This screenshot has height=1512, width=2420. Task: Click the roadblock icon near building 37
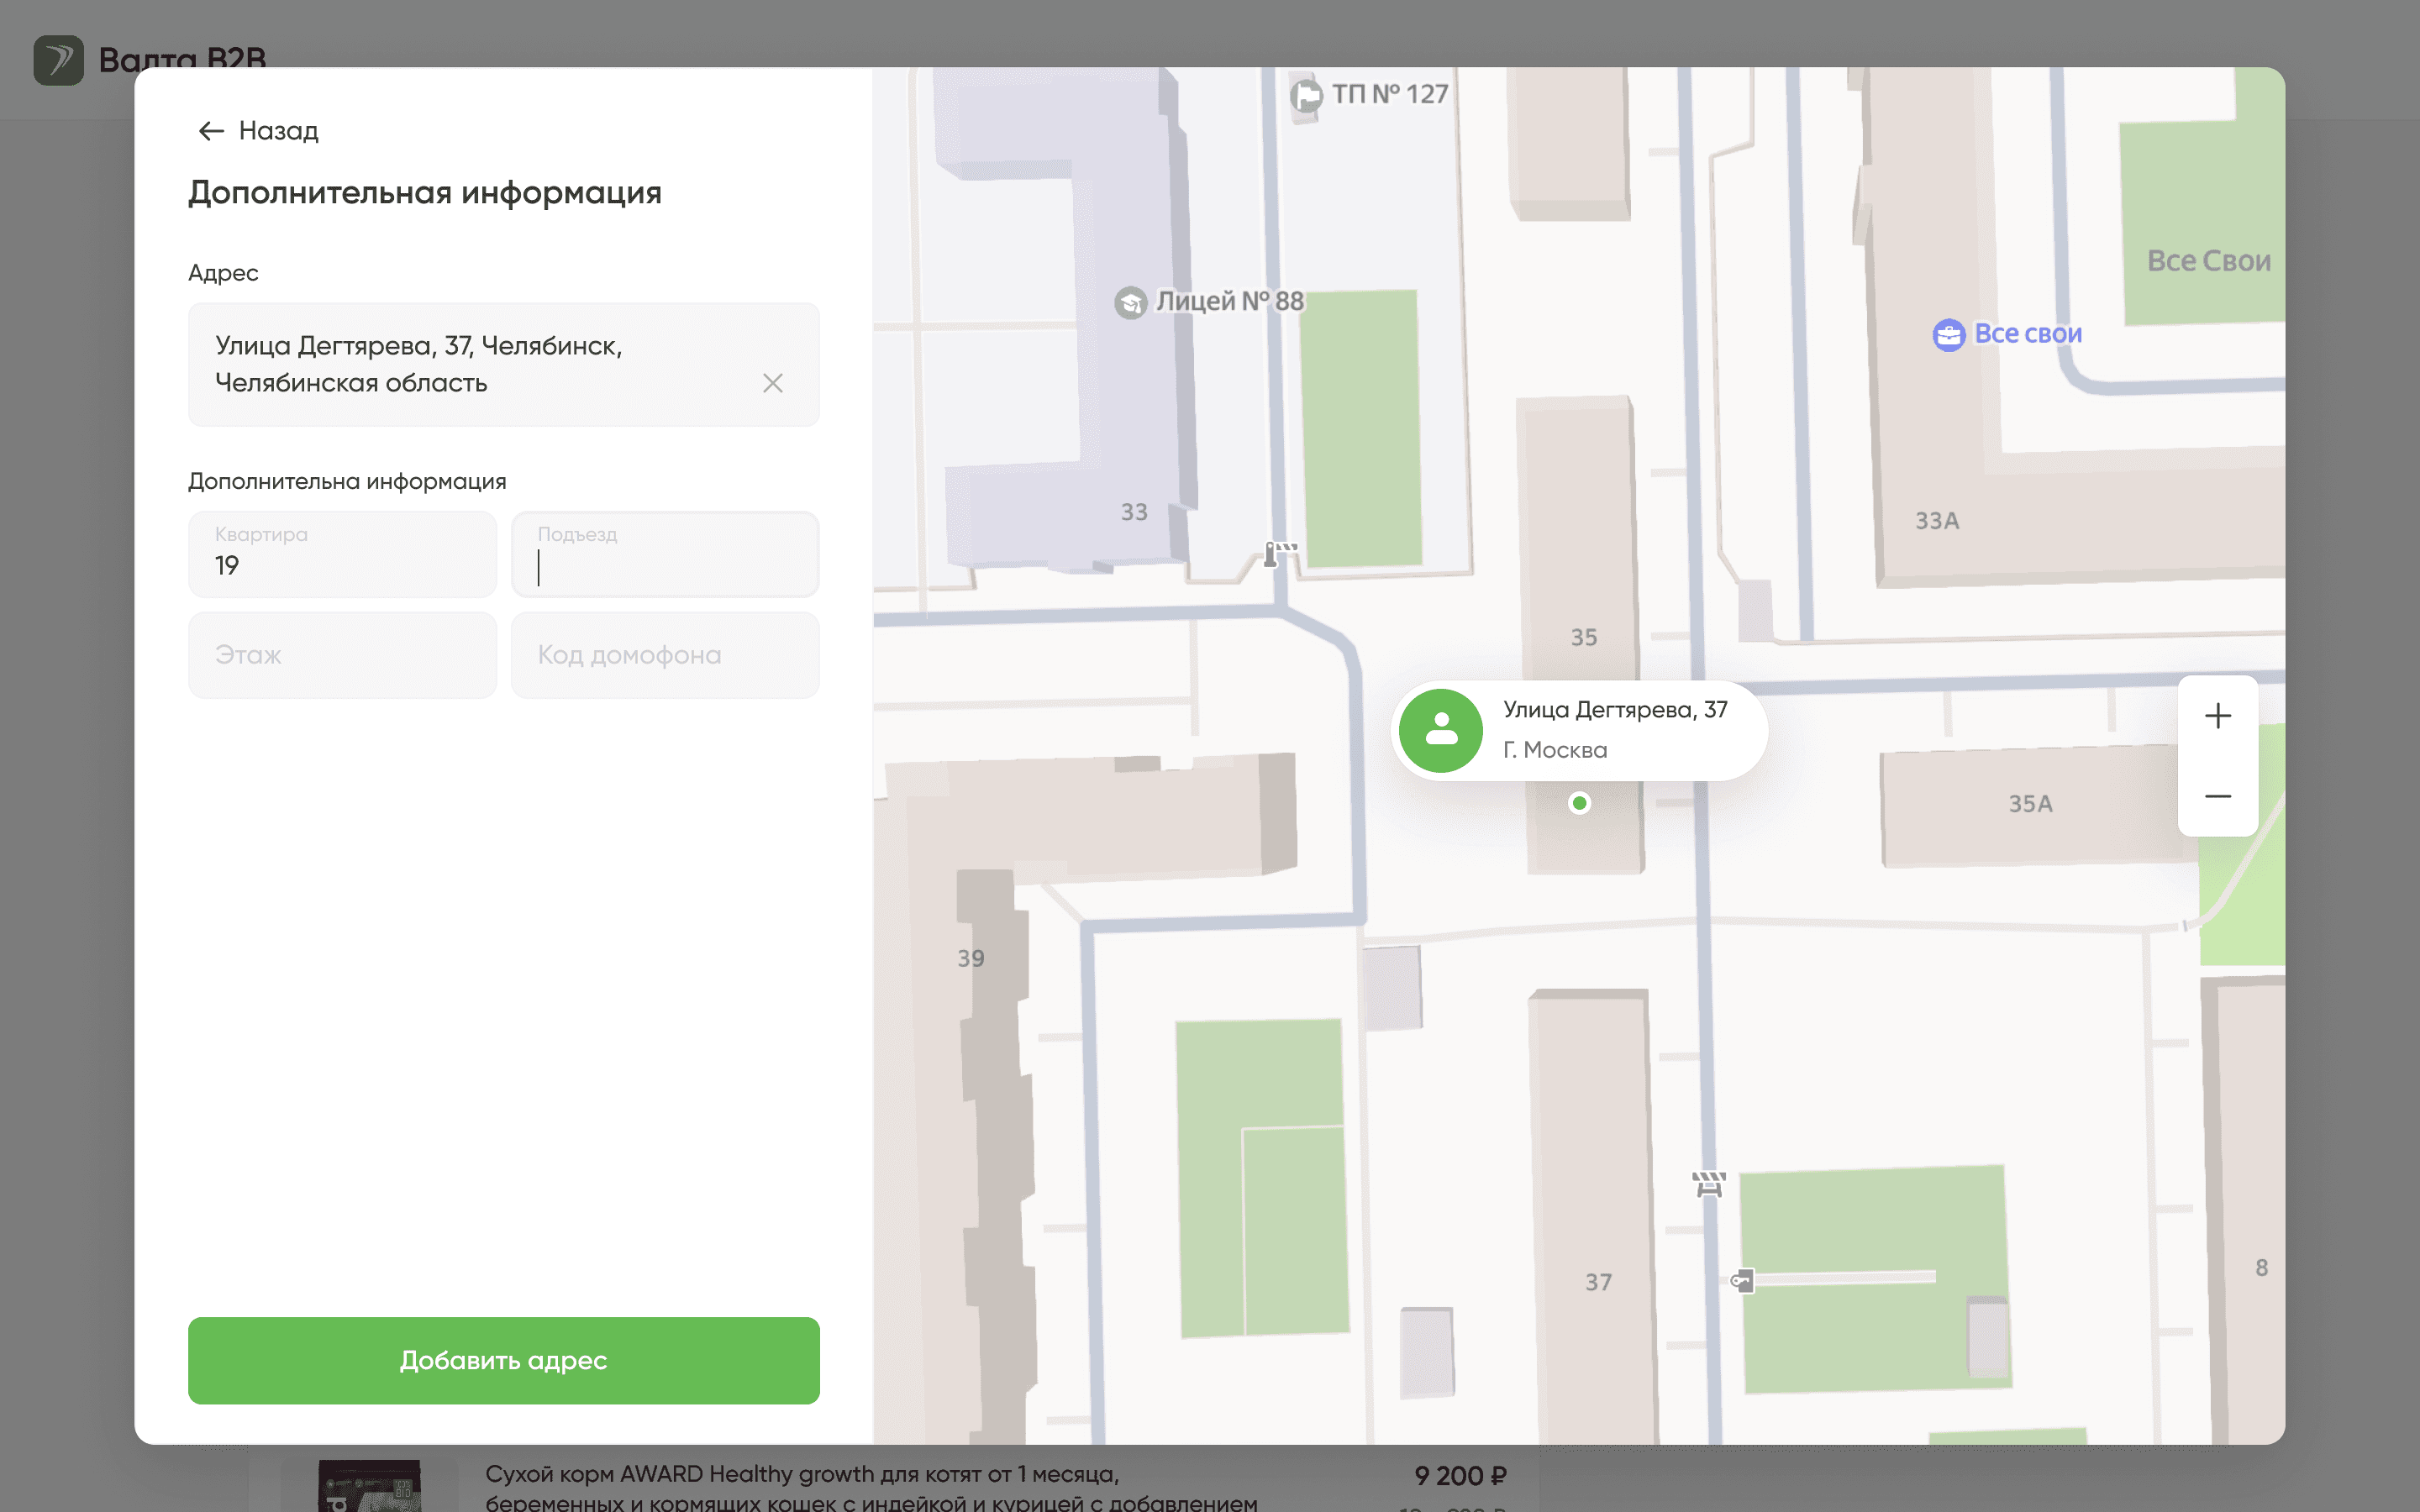click(x=1709, y=1184)
